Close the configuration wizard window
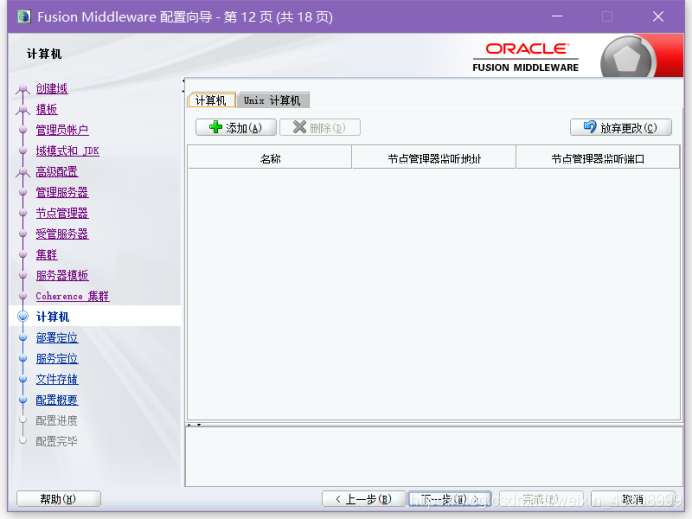Image resolution: width=692 pixels, height=519 pixels. [x=658, y=17]
